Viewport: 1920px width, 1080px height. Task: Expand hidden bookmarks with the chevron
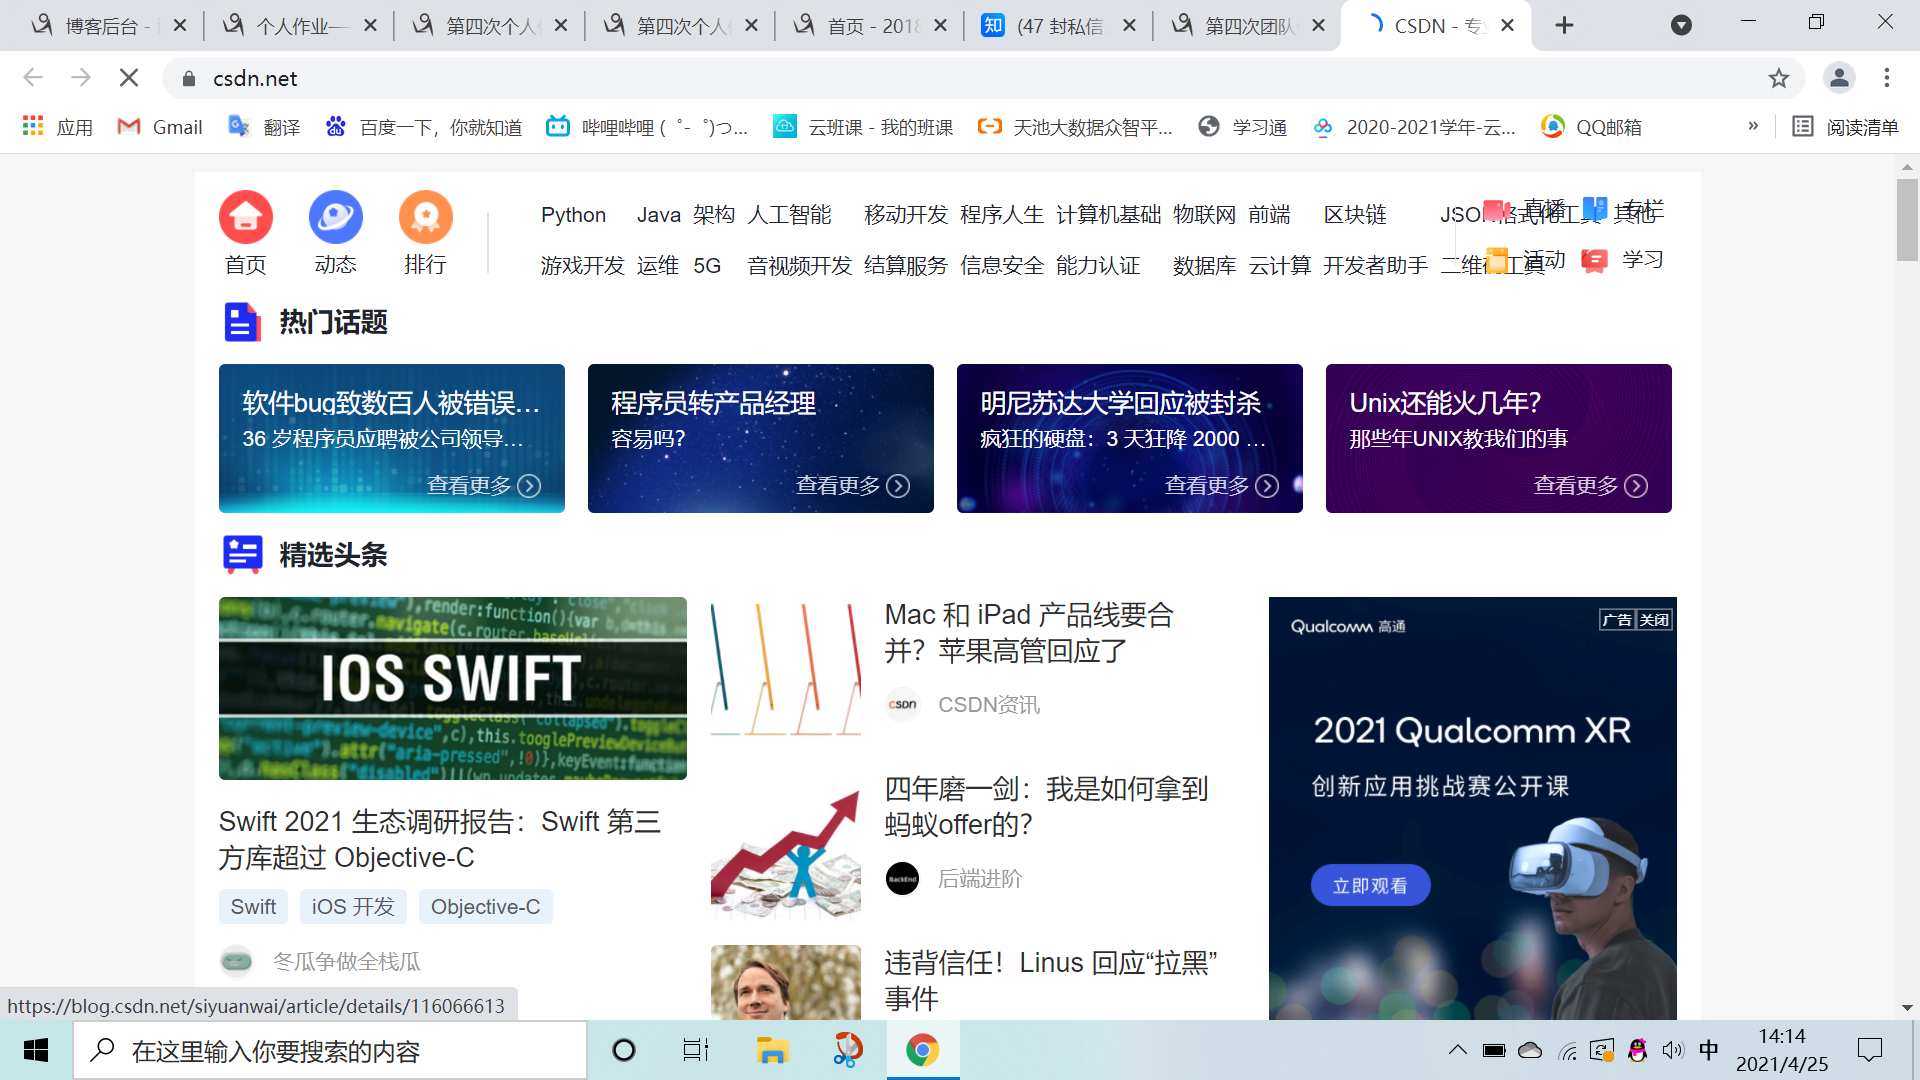tap(1752, 126)
